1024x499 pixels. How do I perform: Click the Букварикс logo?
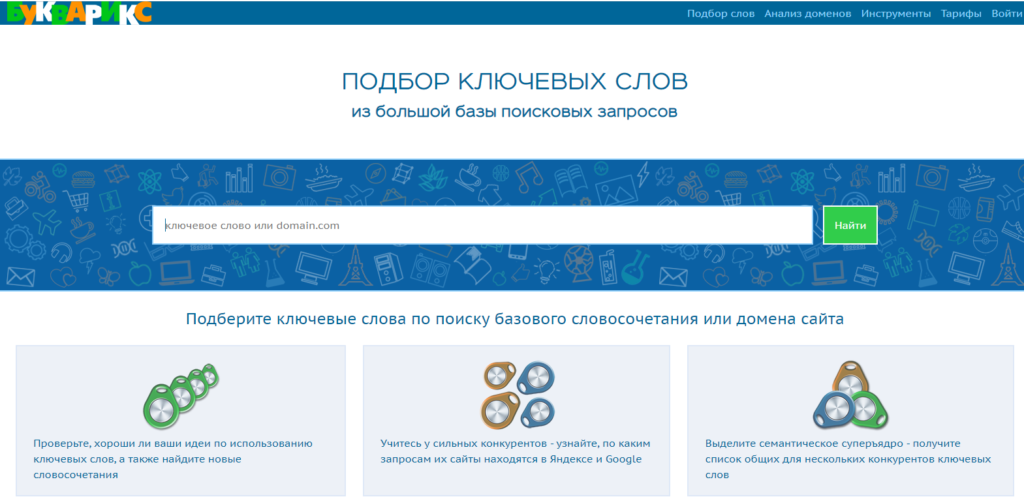point(78,13)
